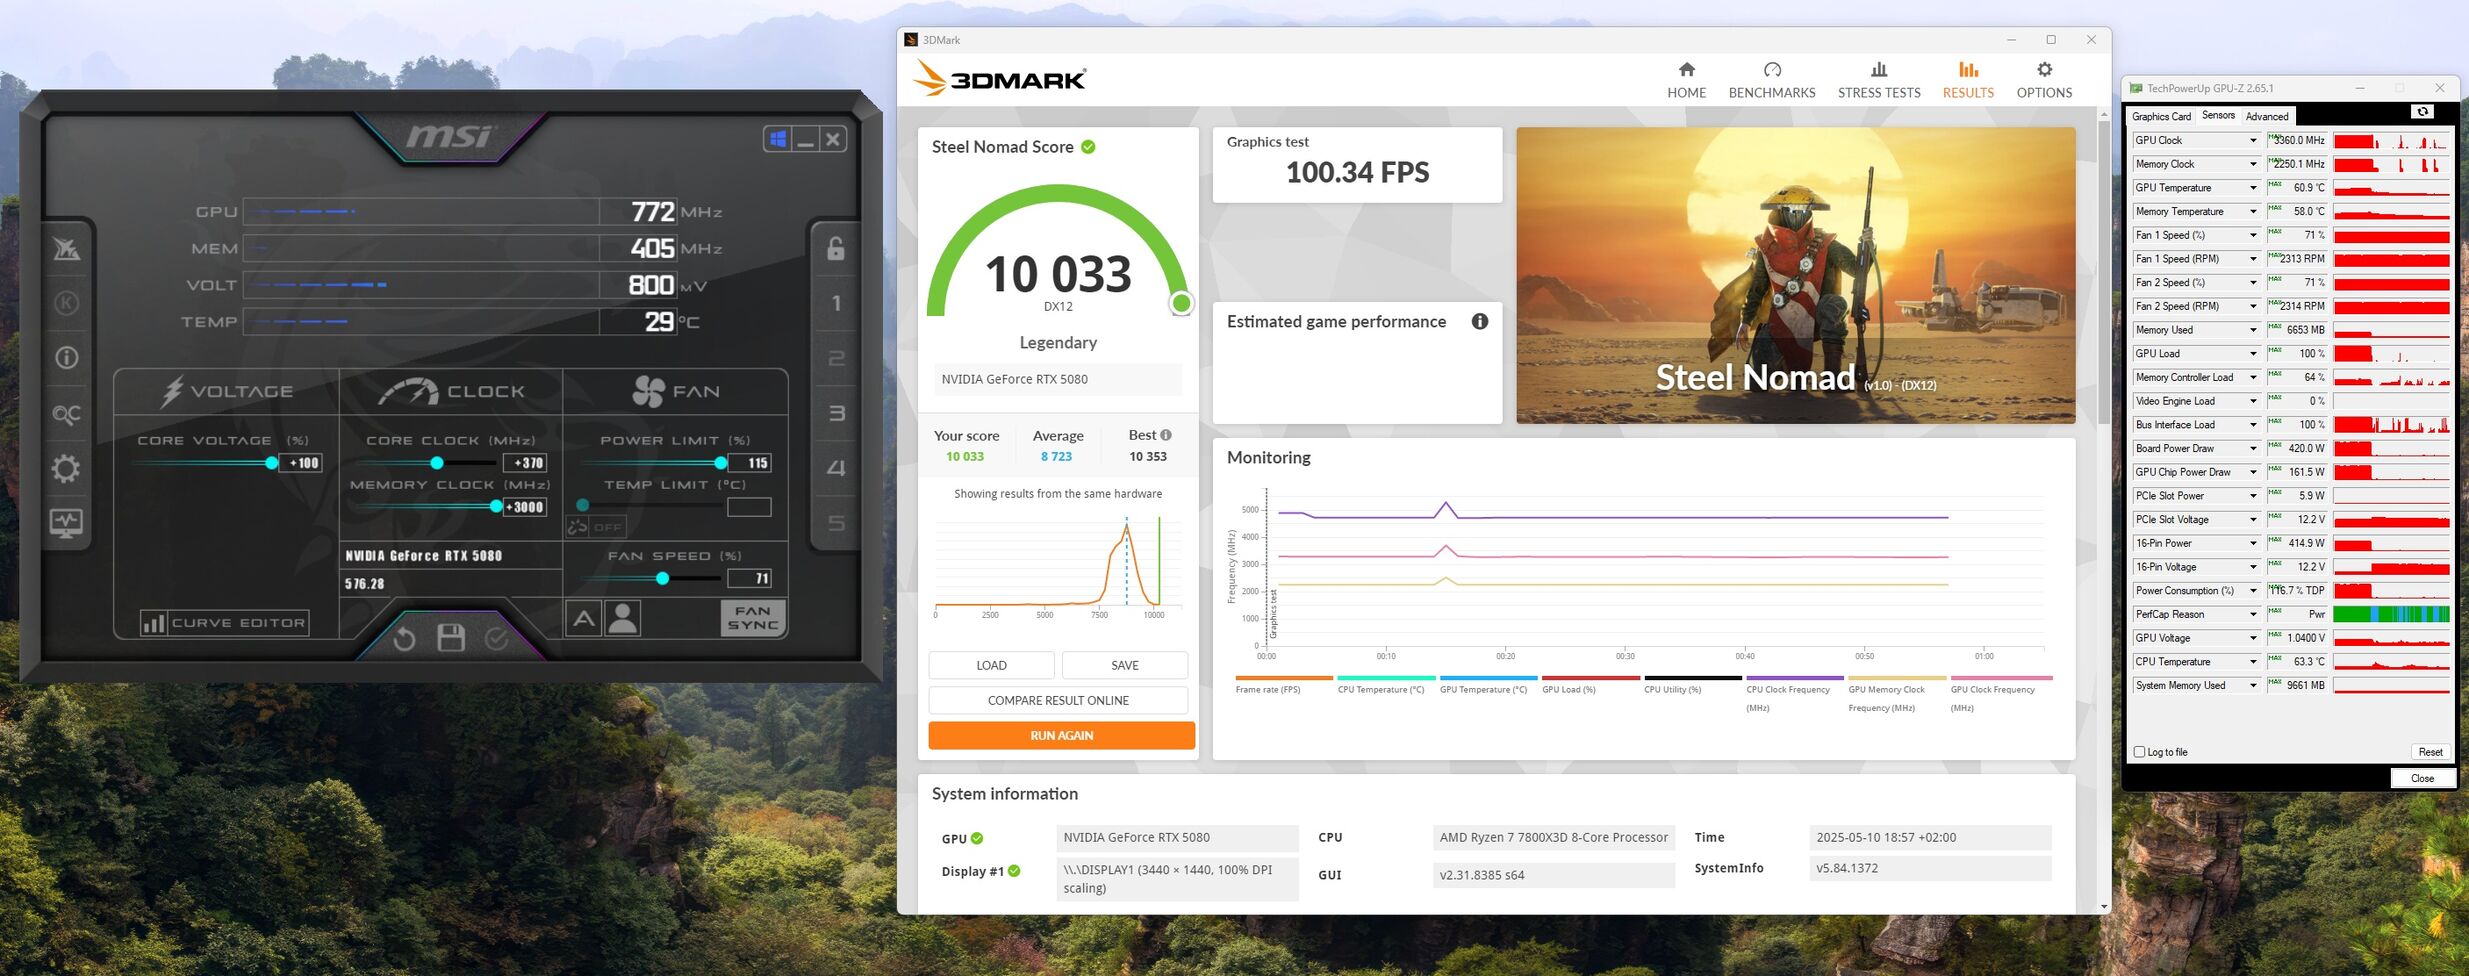Open the Memory Clock sensor dropdown
The height and width of the screenshot is (976, 2469).
coord(2253,164)
